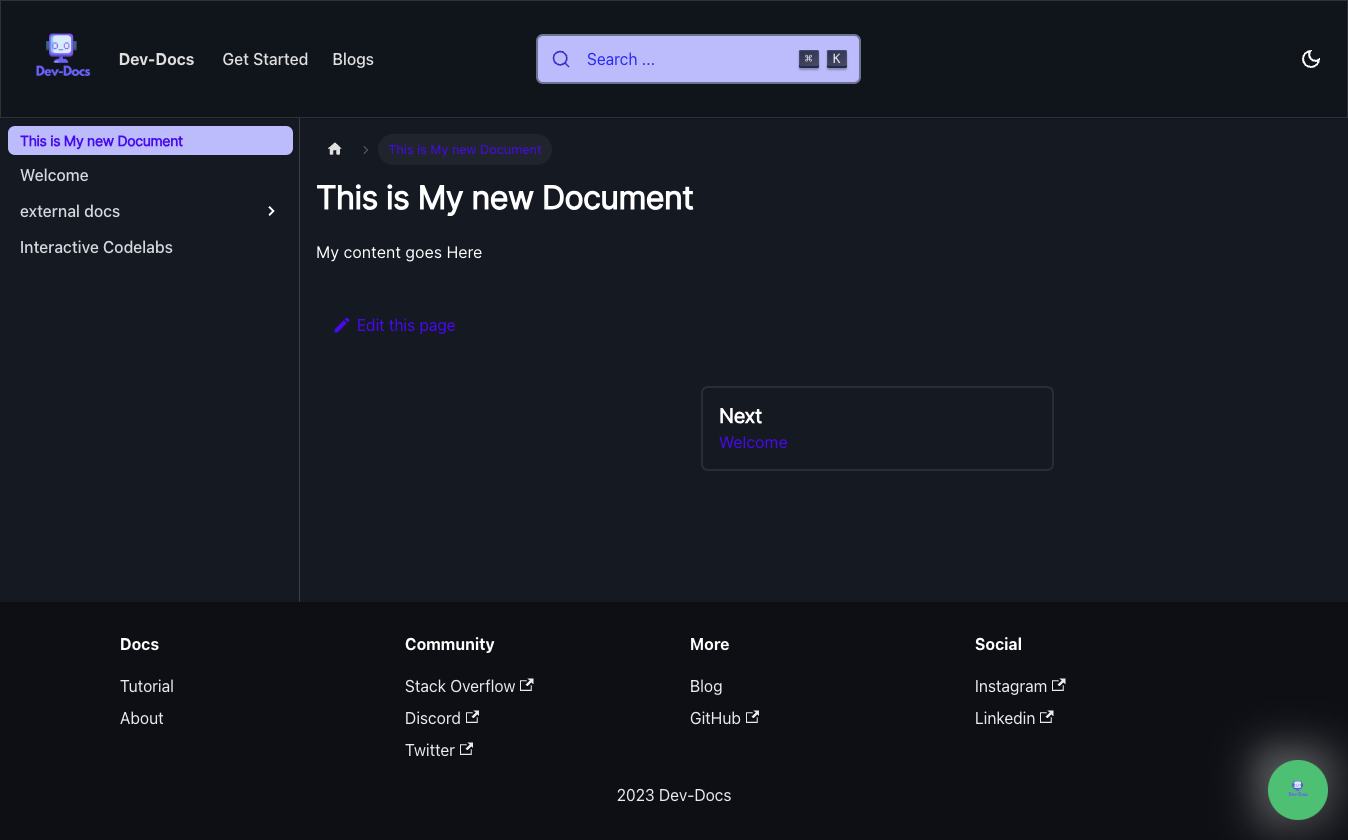
Task: Open Interactive Codelabs in sidebar
Action: click(x=96, y=247)
